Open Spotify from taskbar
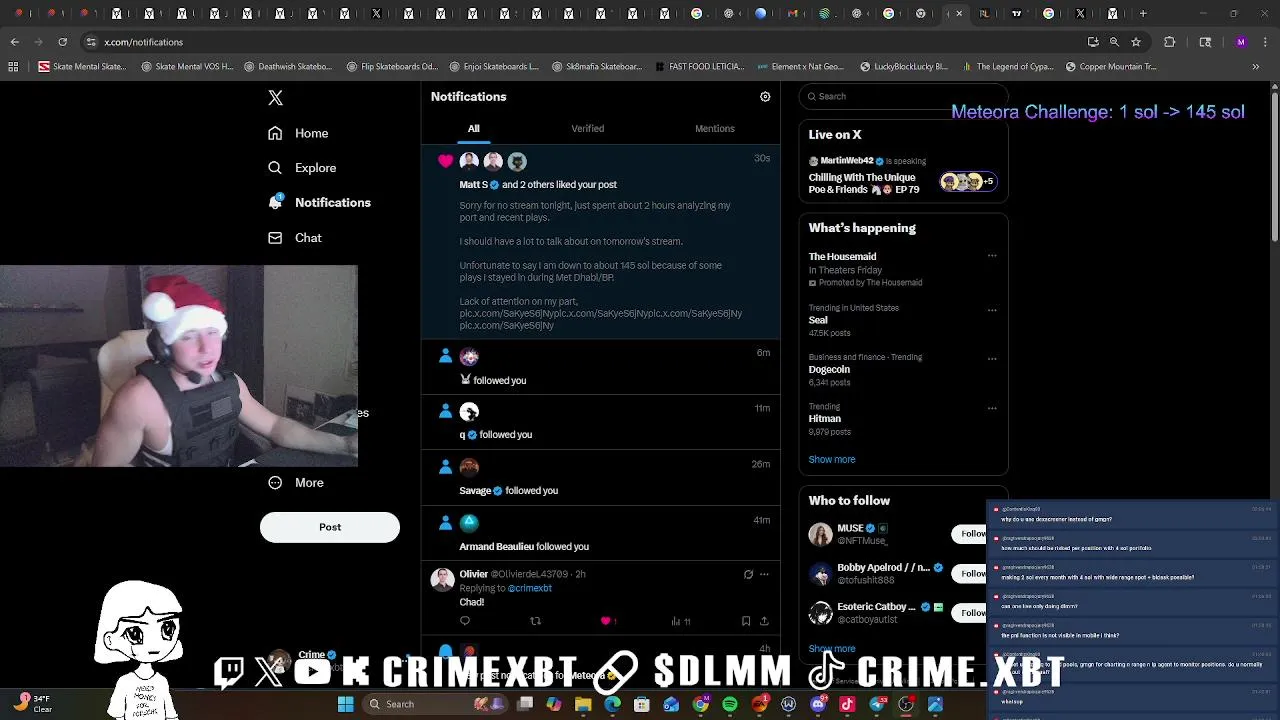This screenshot has height=720, width=1280. coord(730,704)
